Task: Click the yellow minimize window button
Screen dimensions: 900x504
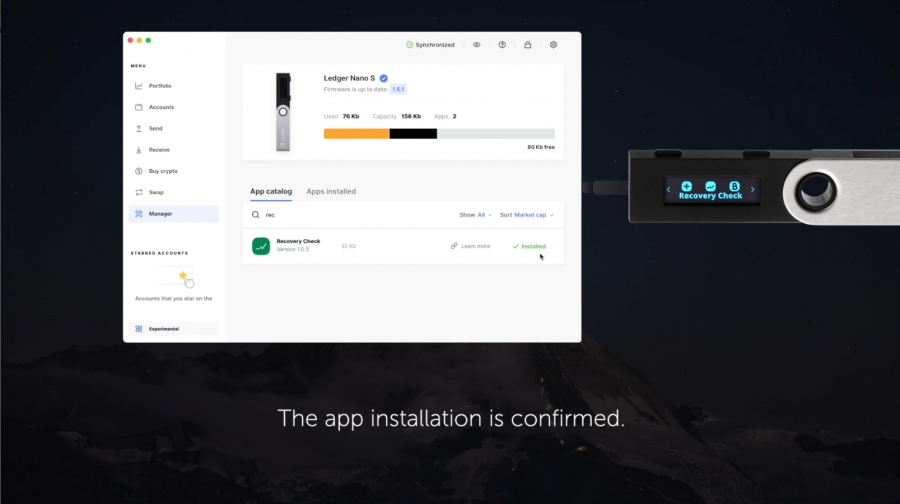Action: point(139,40)
